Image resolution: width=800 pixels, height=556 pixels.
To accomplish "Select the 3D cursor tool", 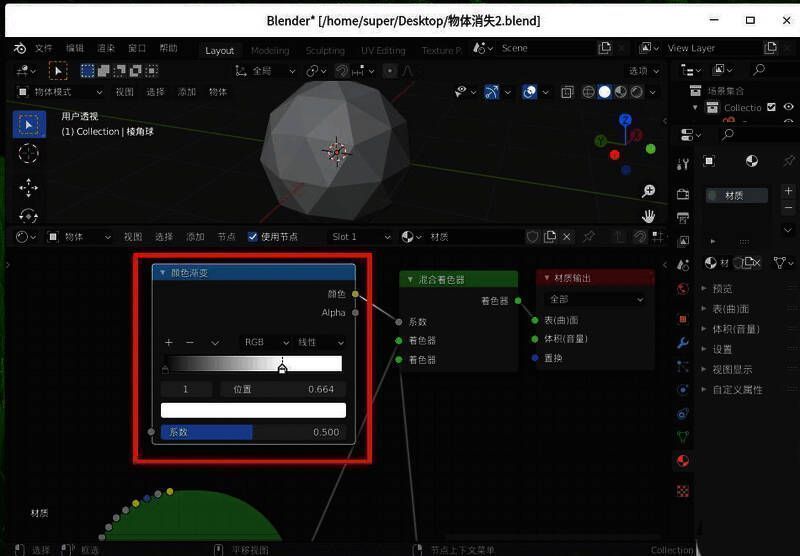I will (x=29, y=154).
